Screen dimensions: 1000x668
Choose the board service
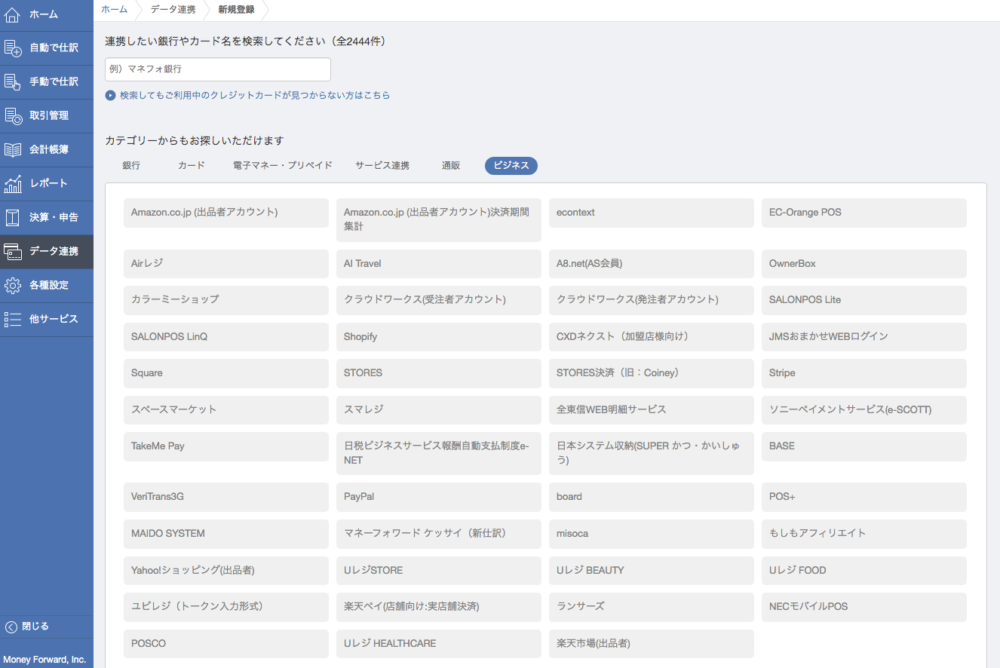(651, 497)
